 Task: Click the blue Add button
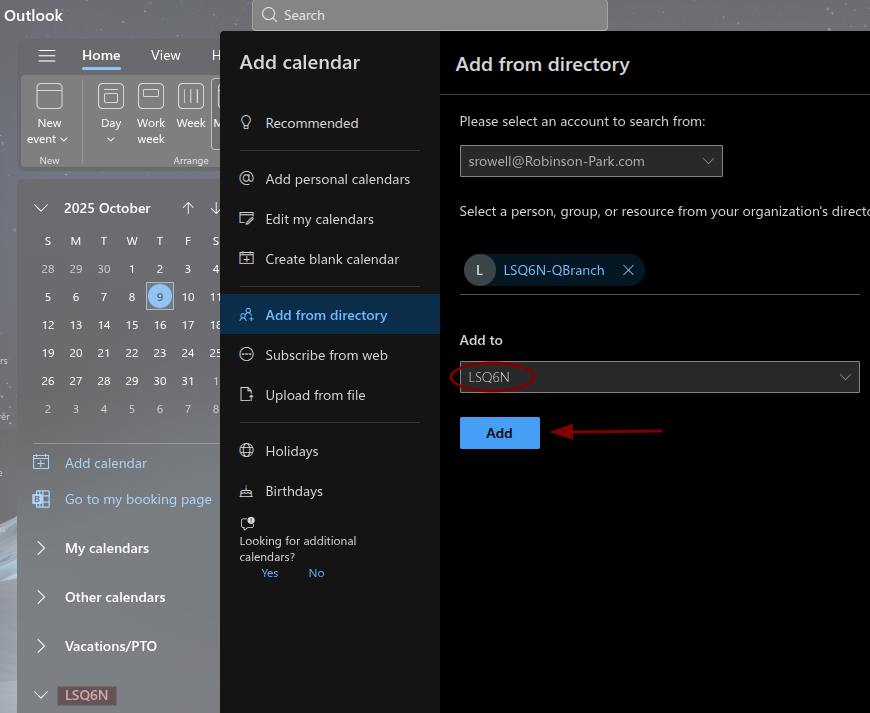[499, 433]
